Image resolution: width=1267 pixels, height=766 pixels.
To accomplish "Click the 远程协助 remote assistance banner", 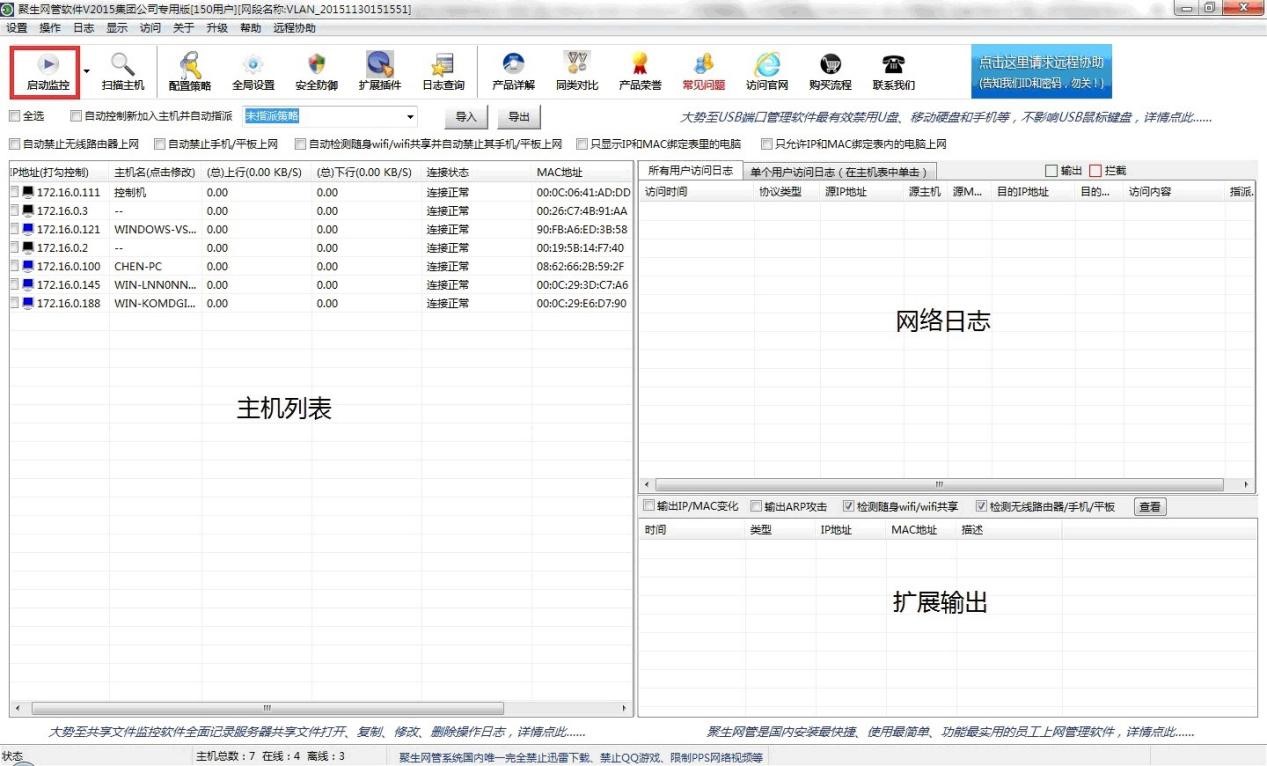I will pyautogui.click(x=1041, y=71).
